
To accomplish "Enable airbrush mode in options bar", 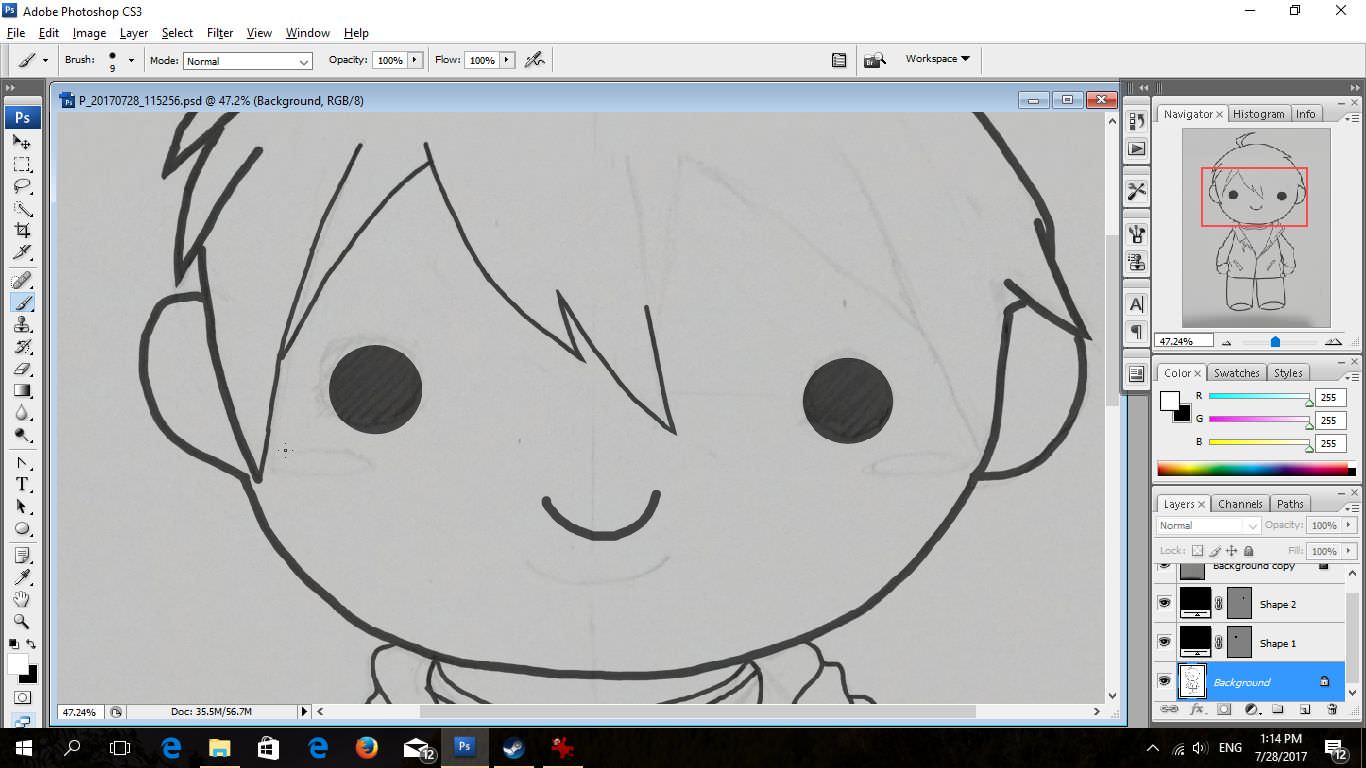I will tap(535, 60).
